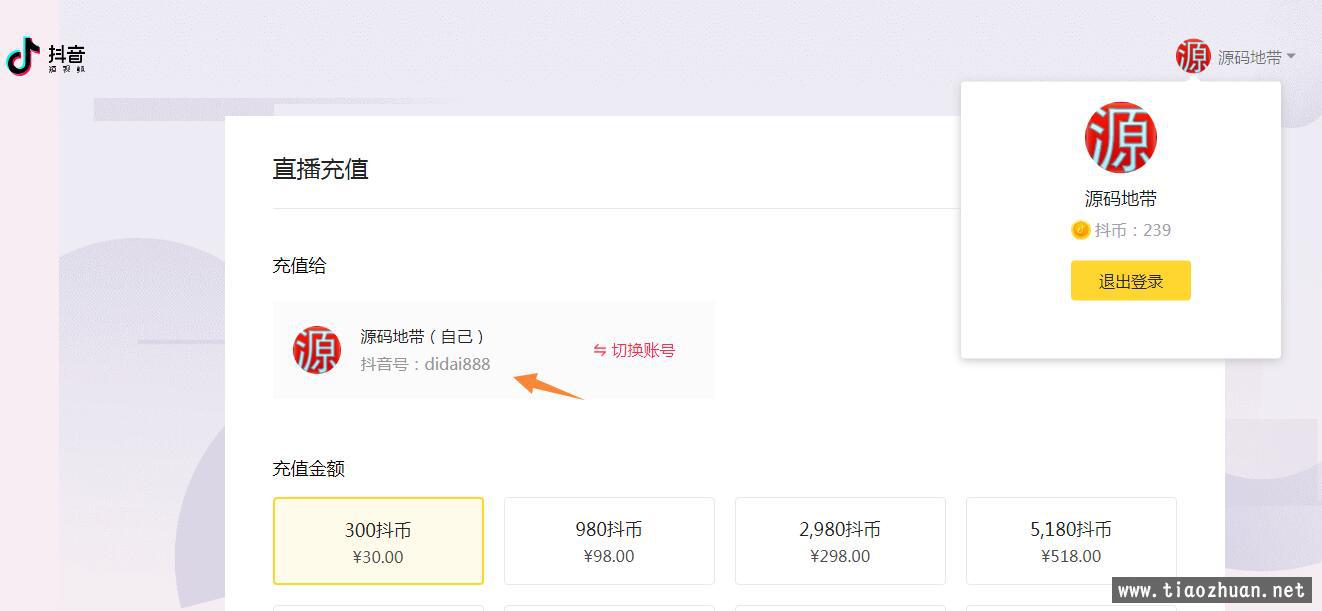Click the 抖币：239 balance text
This screenshot has width=1322, height=611.
tap(1132, 230)
